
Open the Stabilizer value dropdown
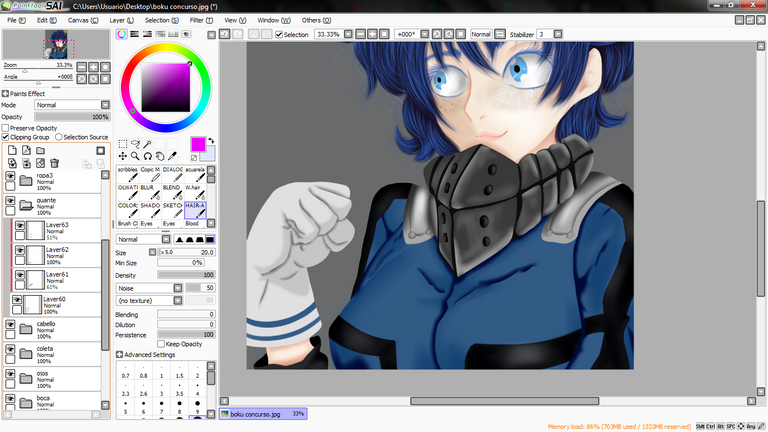click(558, 34)
